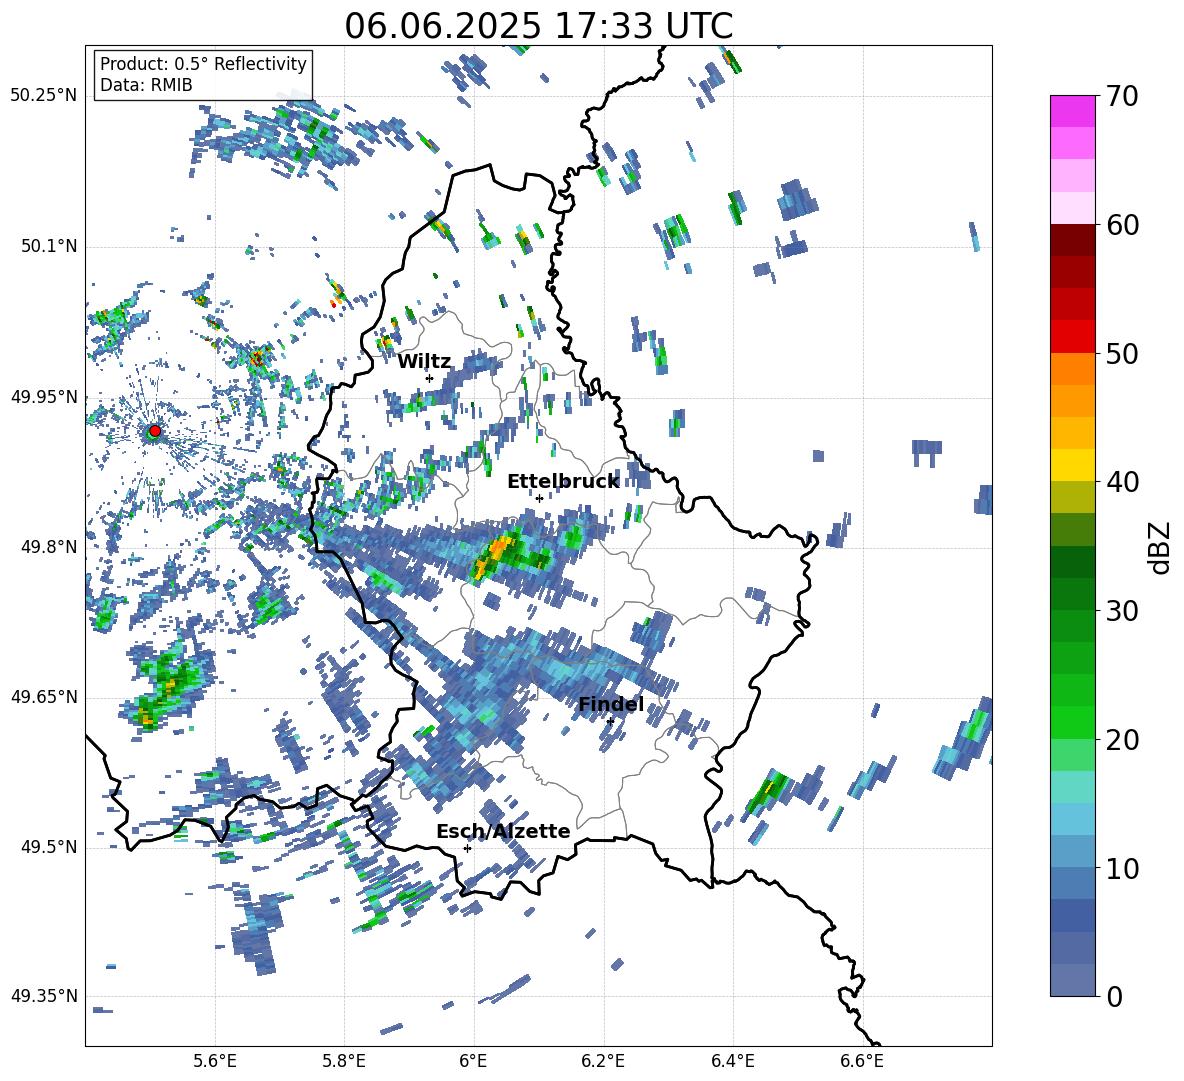
Task: Click the 49.5°N latitude label
Action: 48,847
